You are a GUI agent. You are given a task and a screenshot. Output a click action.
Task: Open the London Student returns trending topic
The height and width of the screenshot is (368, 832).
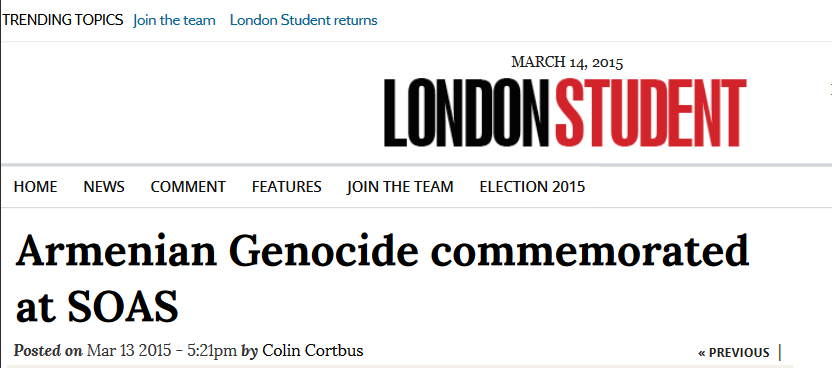click(304, 21)
